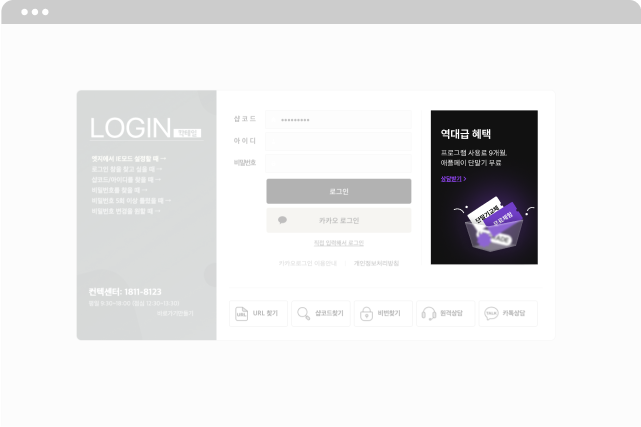Click the 비번찾기 padlock icon
The width and height of the screenshot is (641, 427).
[x=366, y=313]
